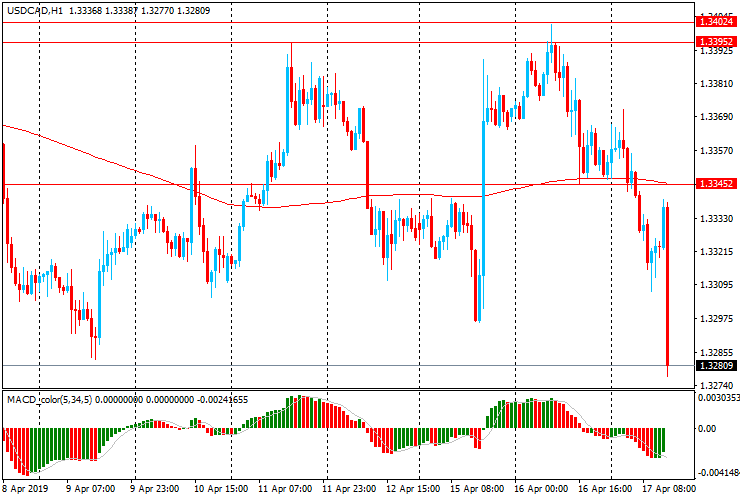Click the 1.32740 price scale value

(x=716, y=385)
